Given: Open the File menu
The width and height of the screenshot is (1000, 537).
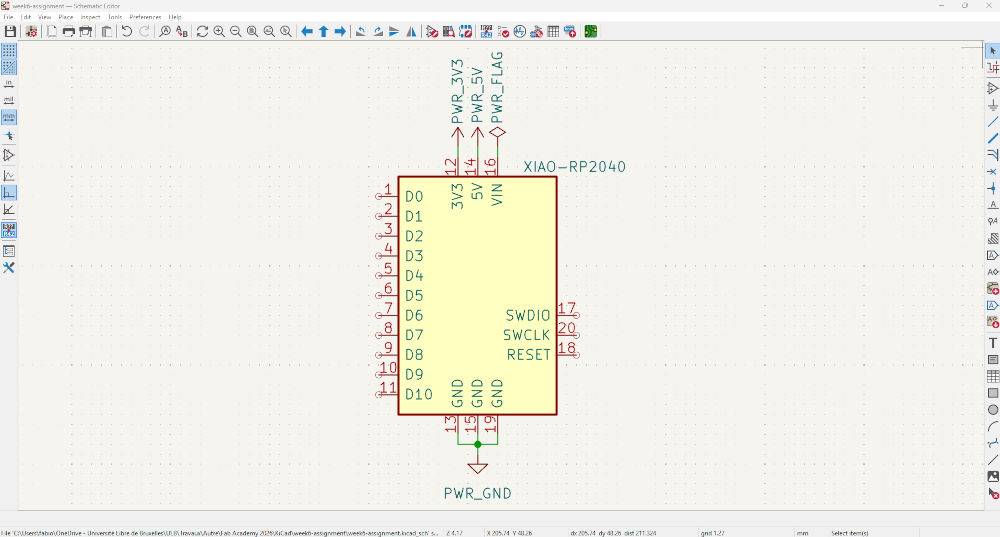Looking at the screenshot, I should point(8,17).
